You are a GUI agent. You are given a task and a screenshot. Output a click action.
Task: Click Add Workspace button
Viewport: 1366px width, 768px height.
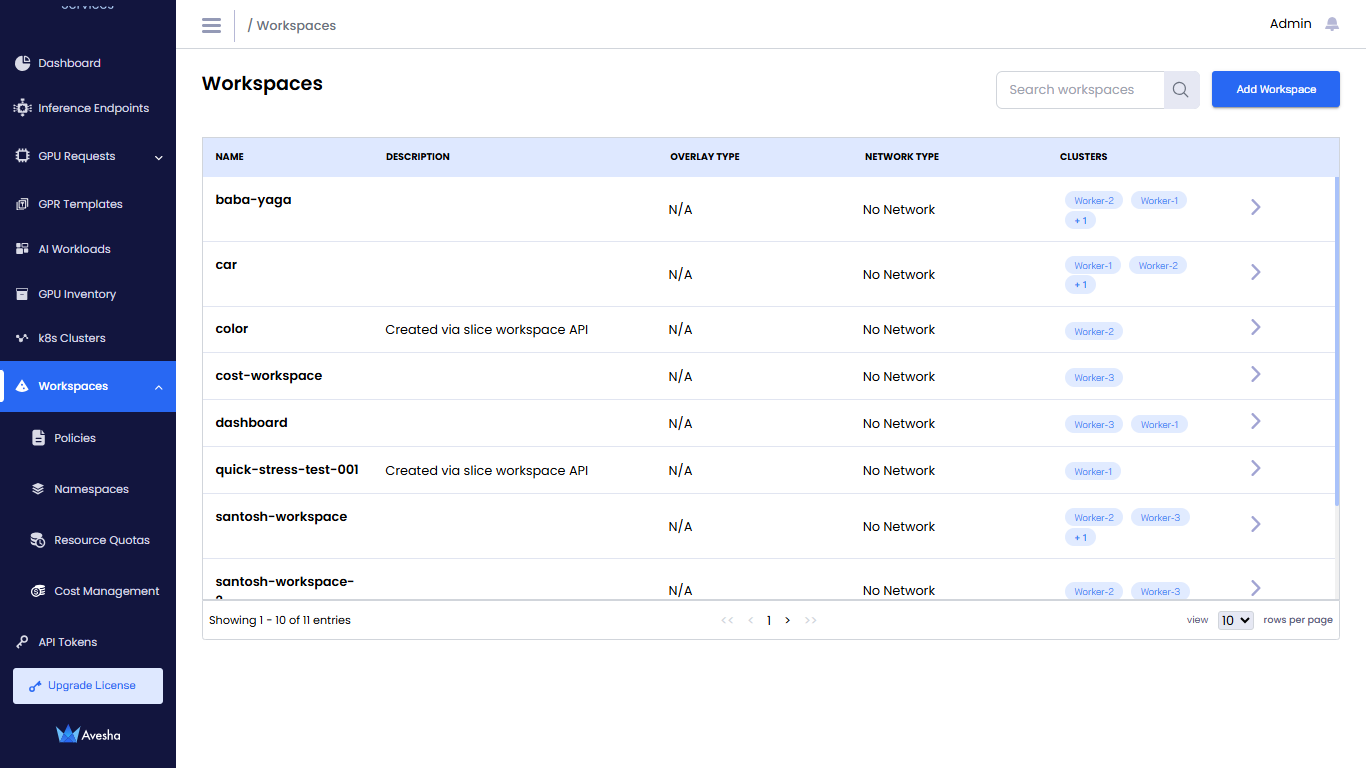pyautogui.click(x=1275, y=90)
